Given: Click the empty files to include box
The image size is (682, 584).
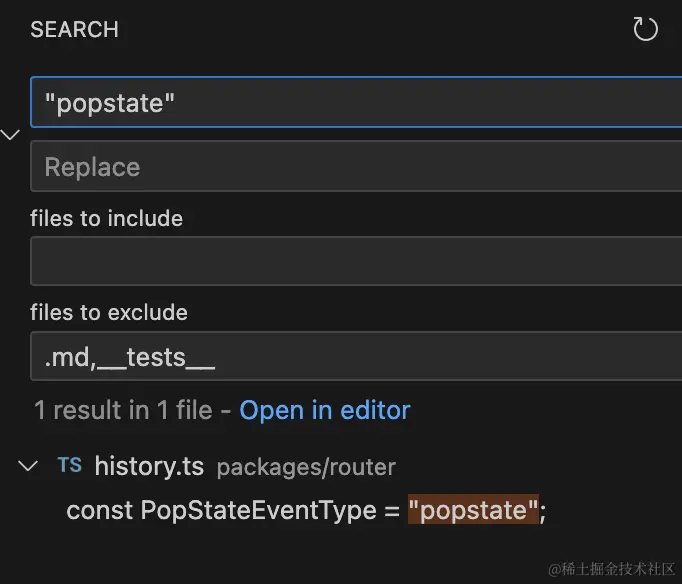Looking at the screenshot, I should point(356,261).
